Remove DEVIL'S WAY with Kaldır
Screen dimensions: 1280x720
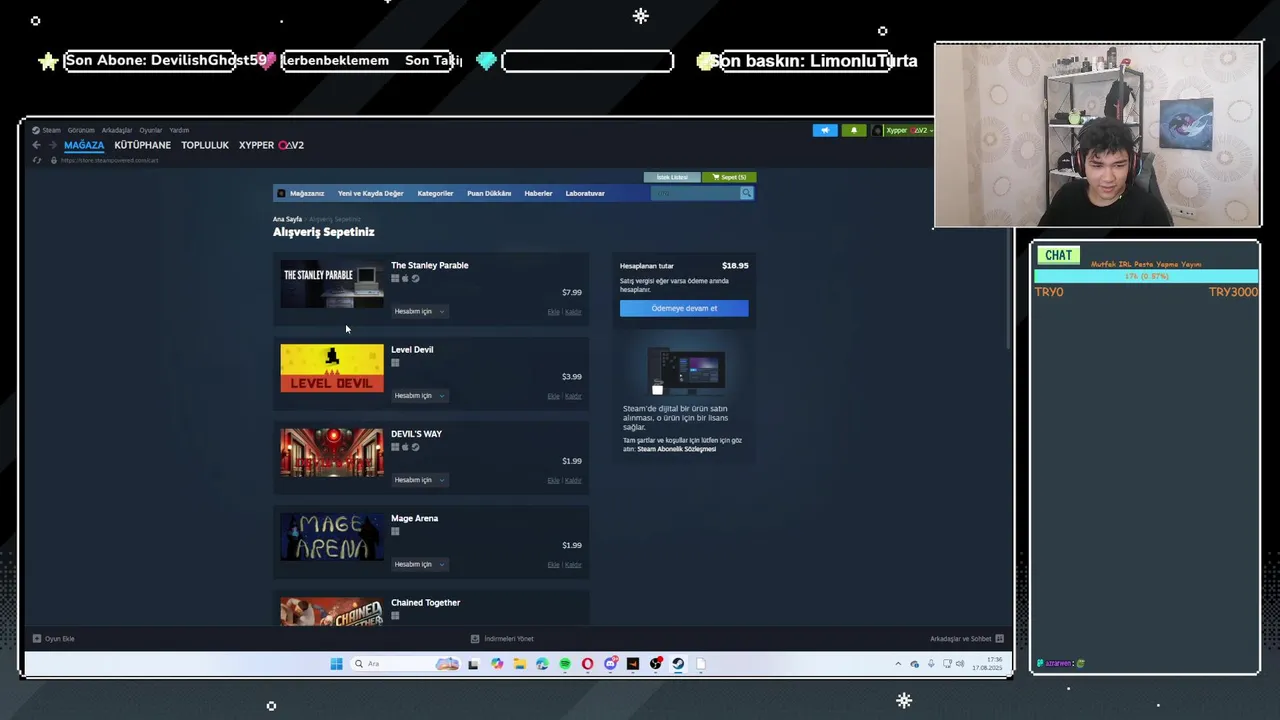tap(573, 480)
